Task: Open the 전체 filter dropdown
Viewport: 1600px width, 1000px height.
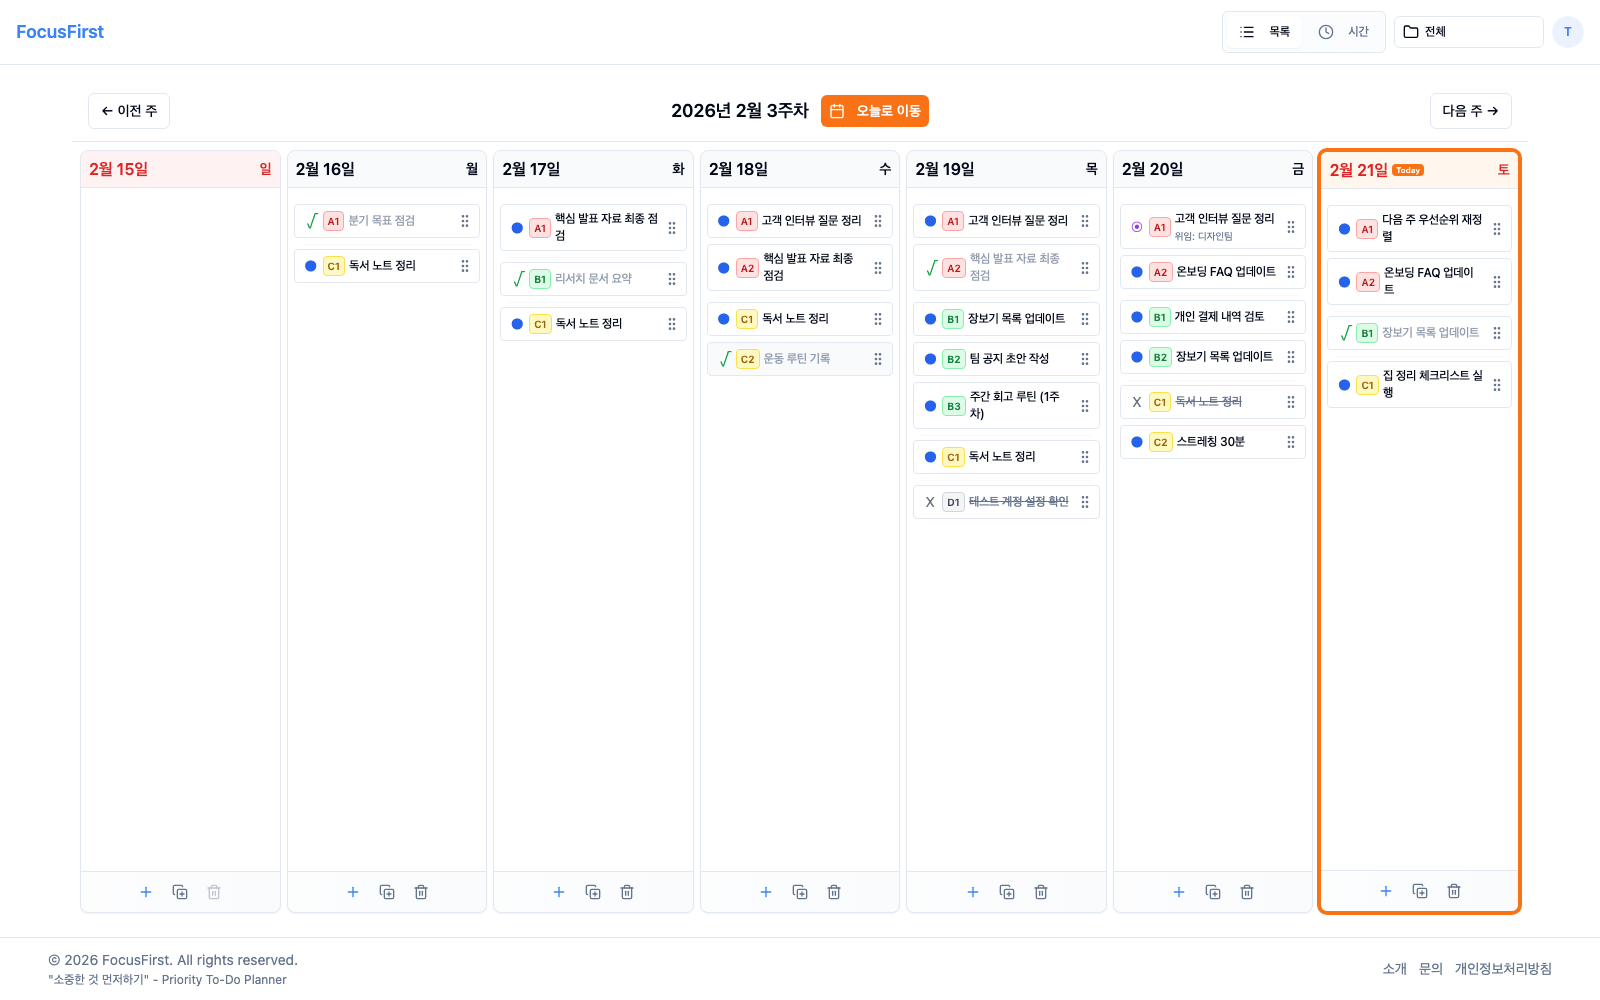Action: click(x=1467, y=31)
